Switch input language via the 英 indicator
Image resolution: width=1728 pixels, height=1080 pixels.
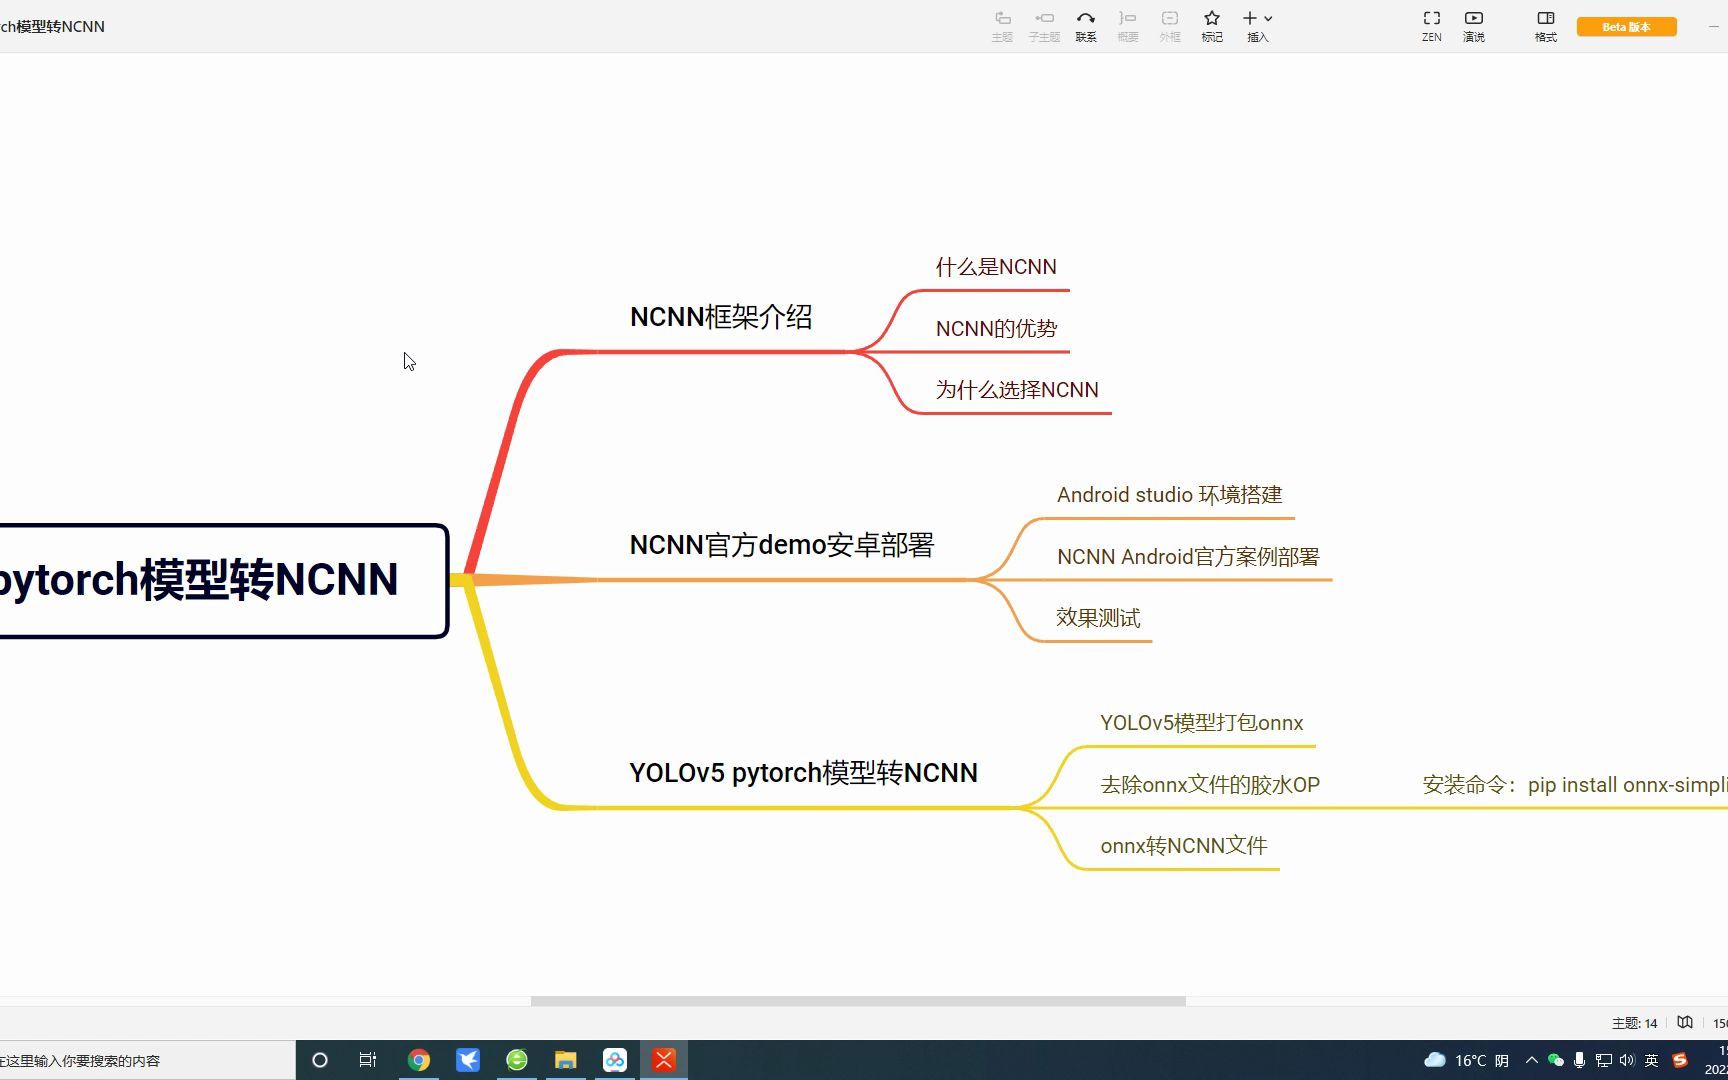click(1652, 1060)
